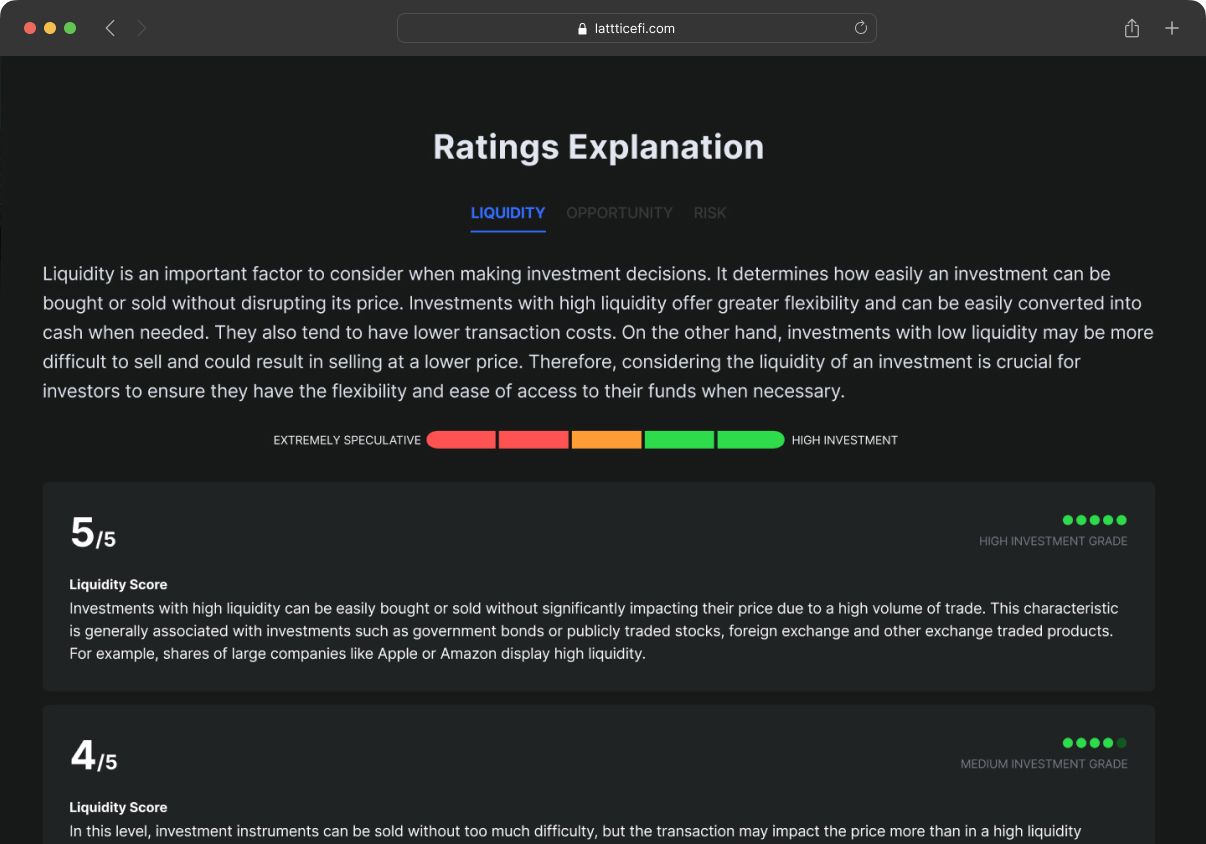Viewport: 1206px width, 844px height.
Task: Click the first red scale segment
Action: (461, 440)
